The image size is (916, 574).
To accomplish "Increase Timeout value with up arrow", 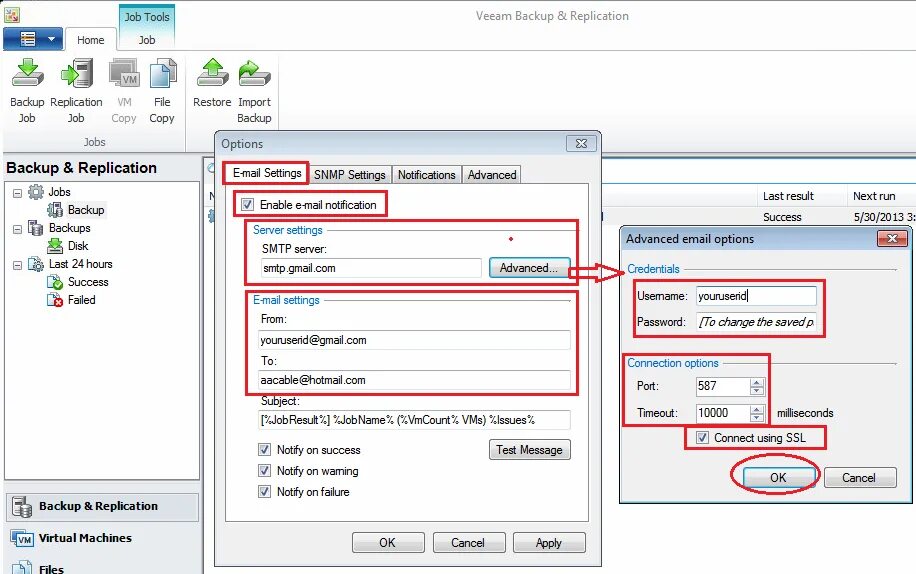I will click(x=757, y=409).
